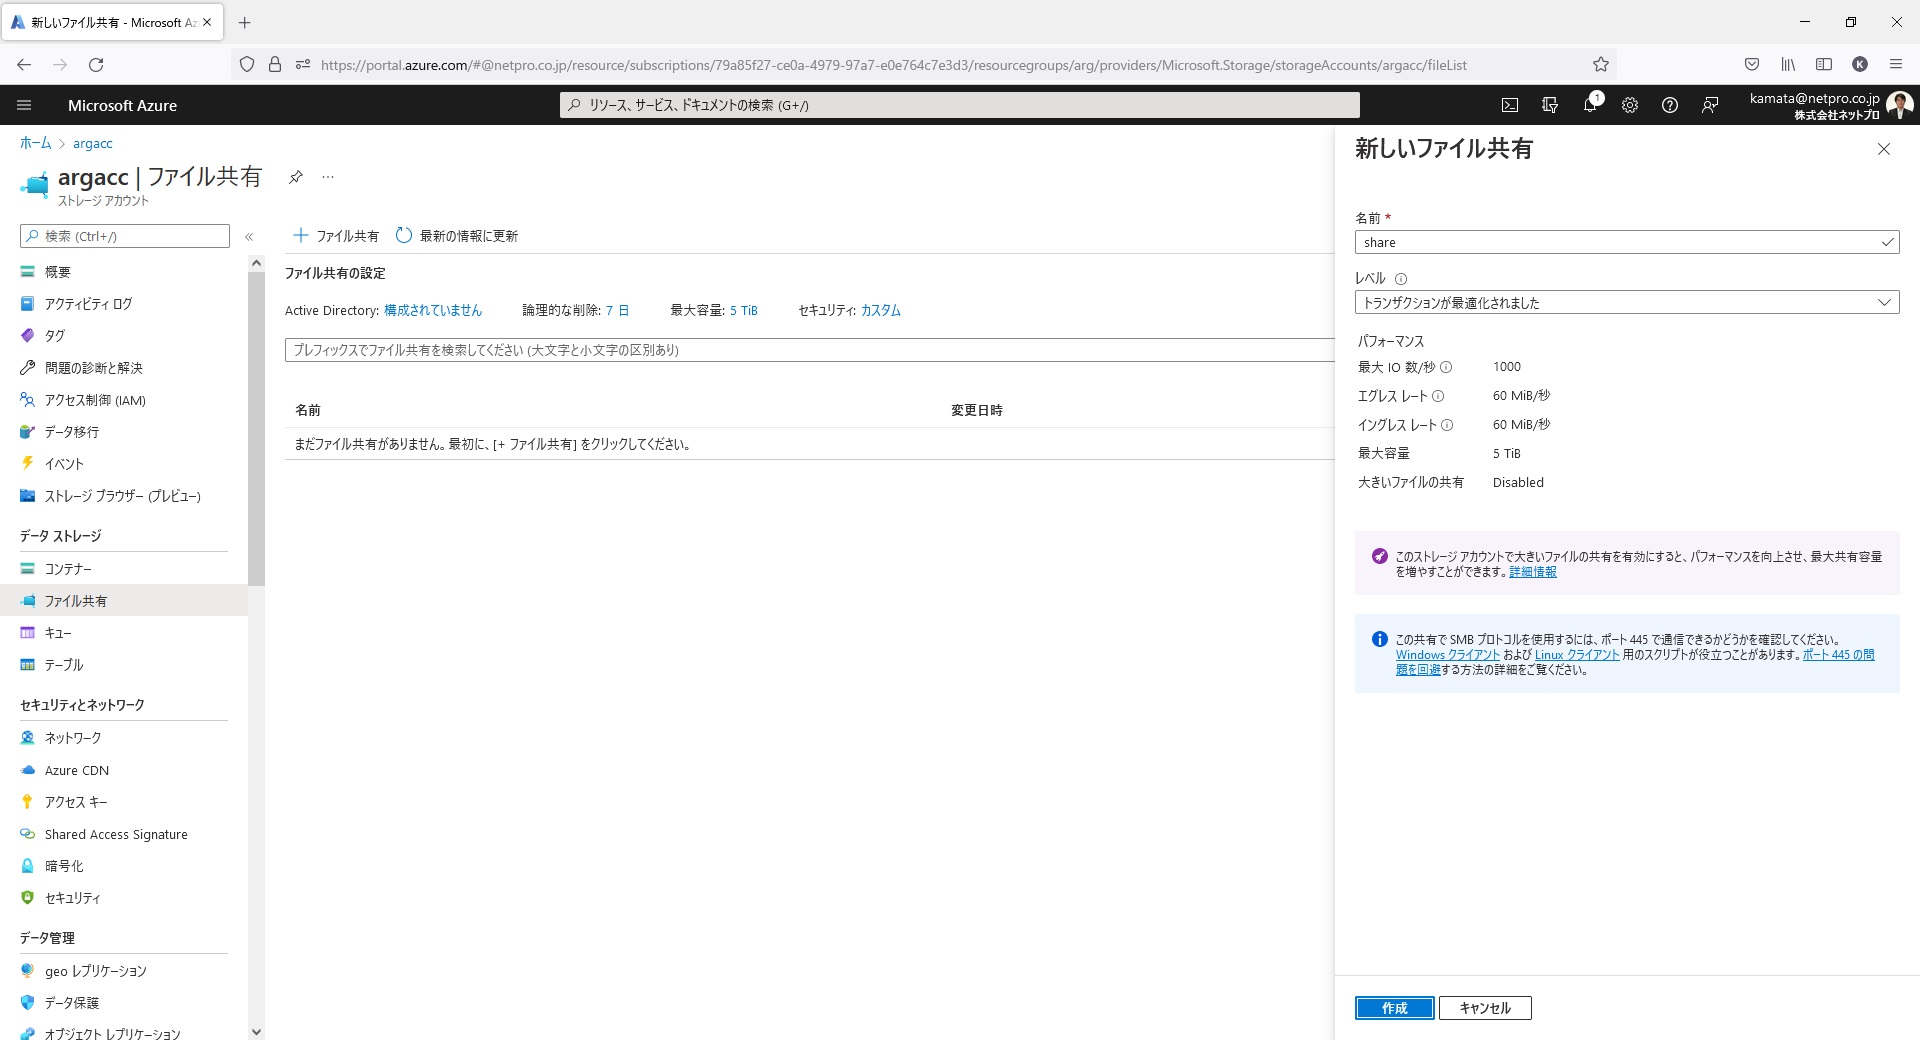Open the Windows クライアント link
Screen dimensions: 1920x1040
[x=1447, y=655]
